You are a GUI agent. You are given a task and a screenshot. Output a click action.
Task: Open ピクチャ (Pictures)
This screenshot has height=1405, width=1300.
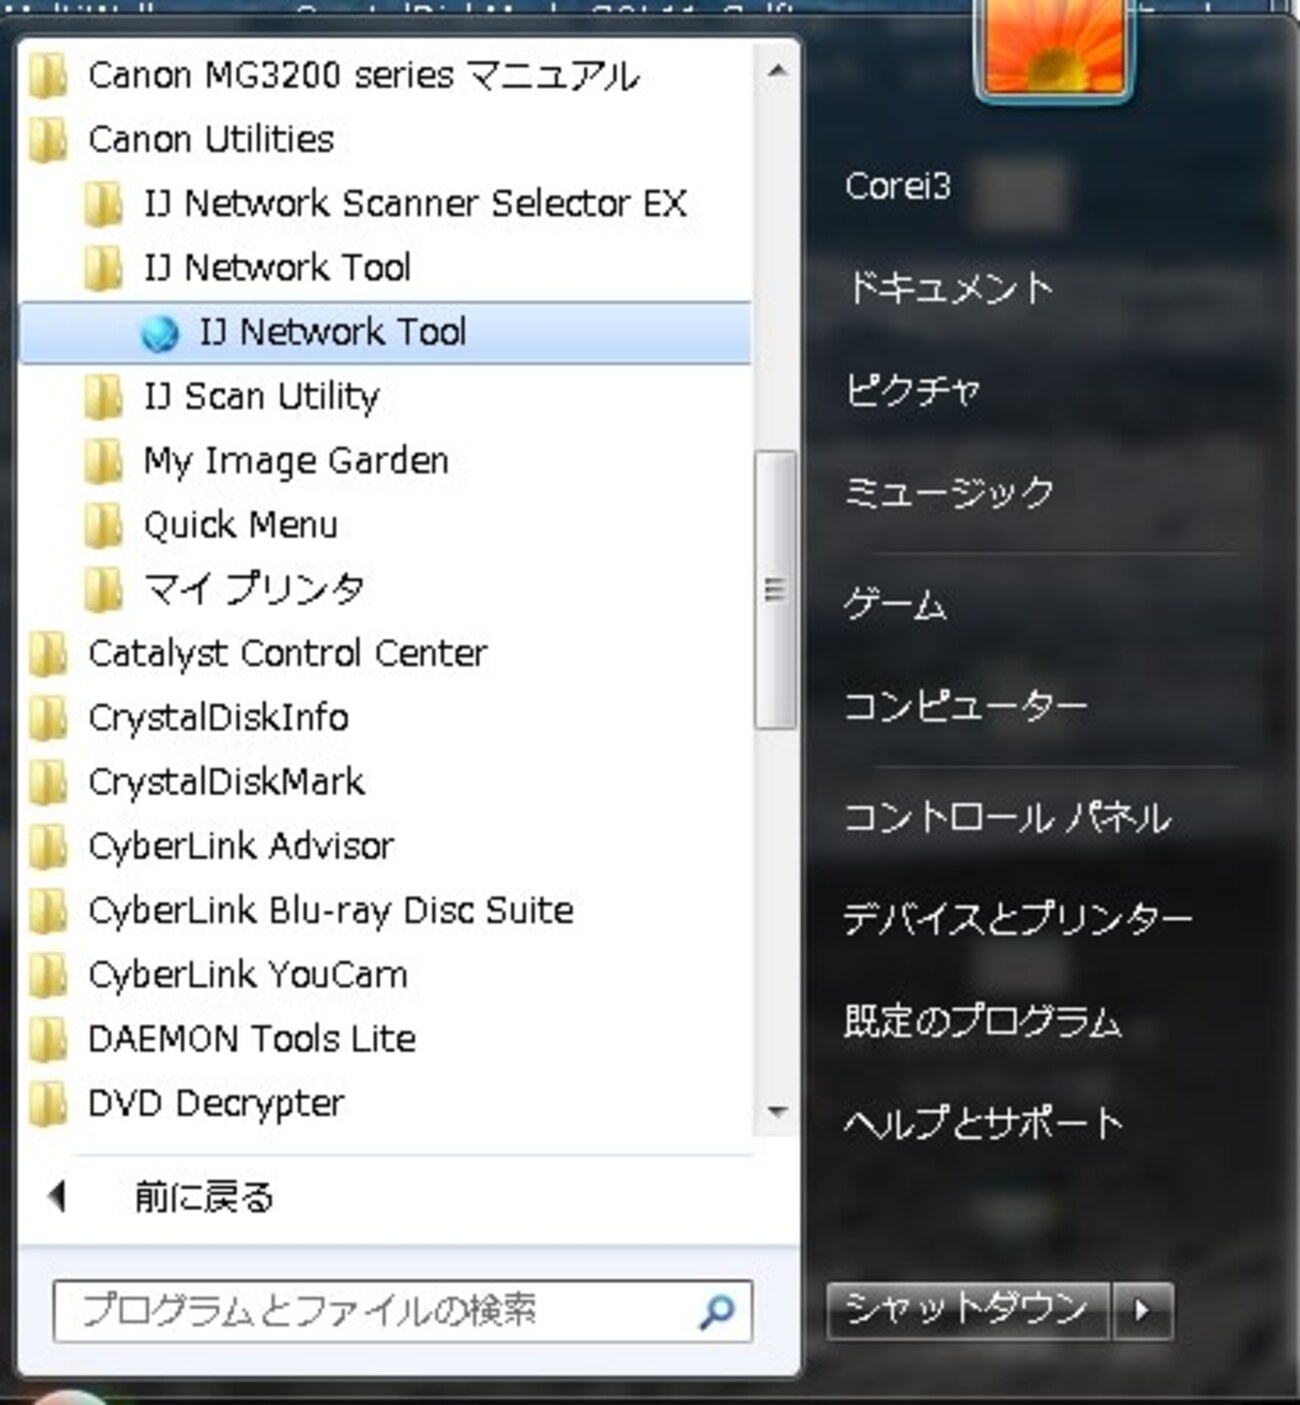click(x=912, y=389)
